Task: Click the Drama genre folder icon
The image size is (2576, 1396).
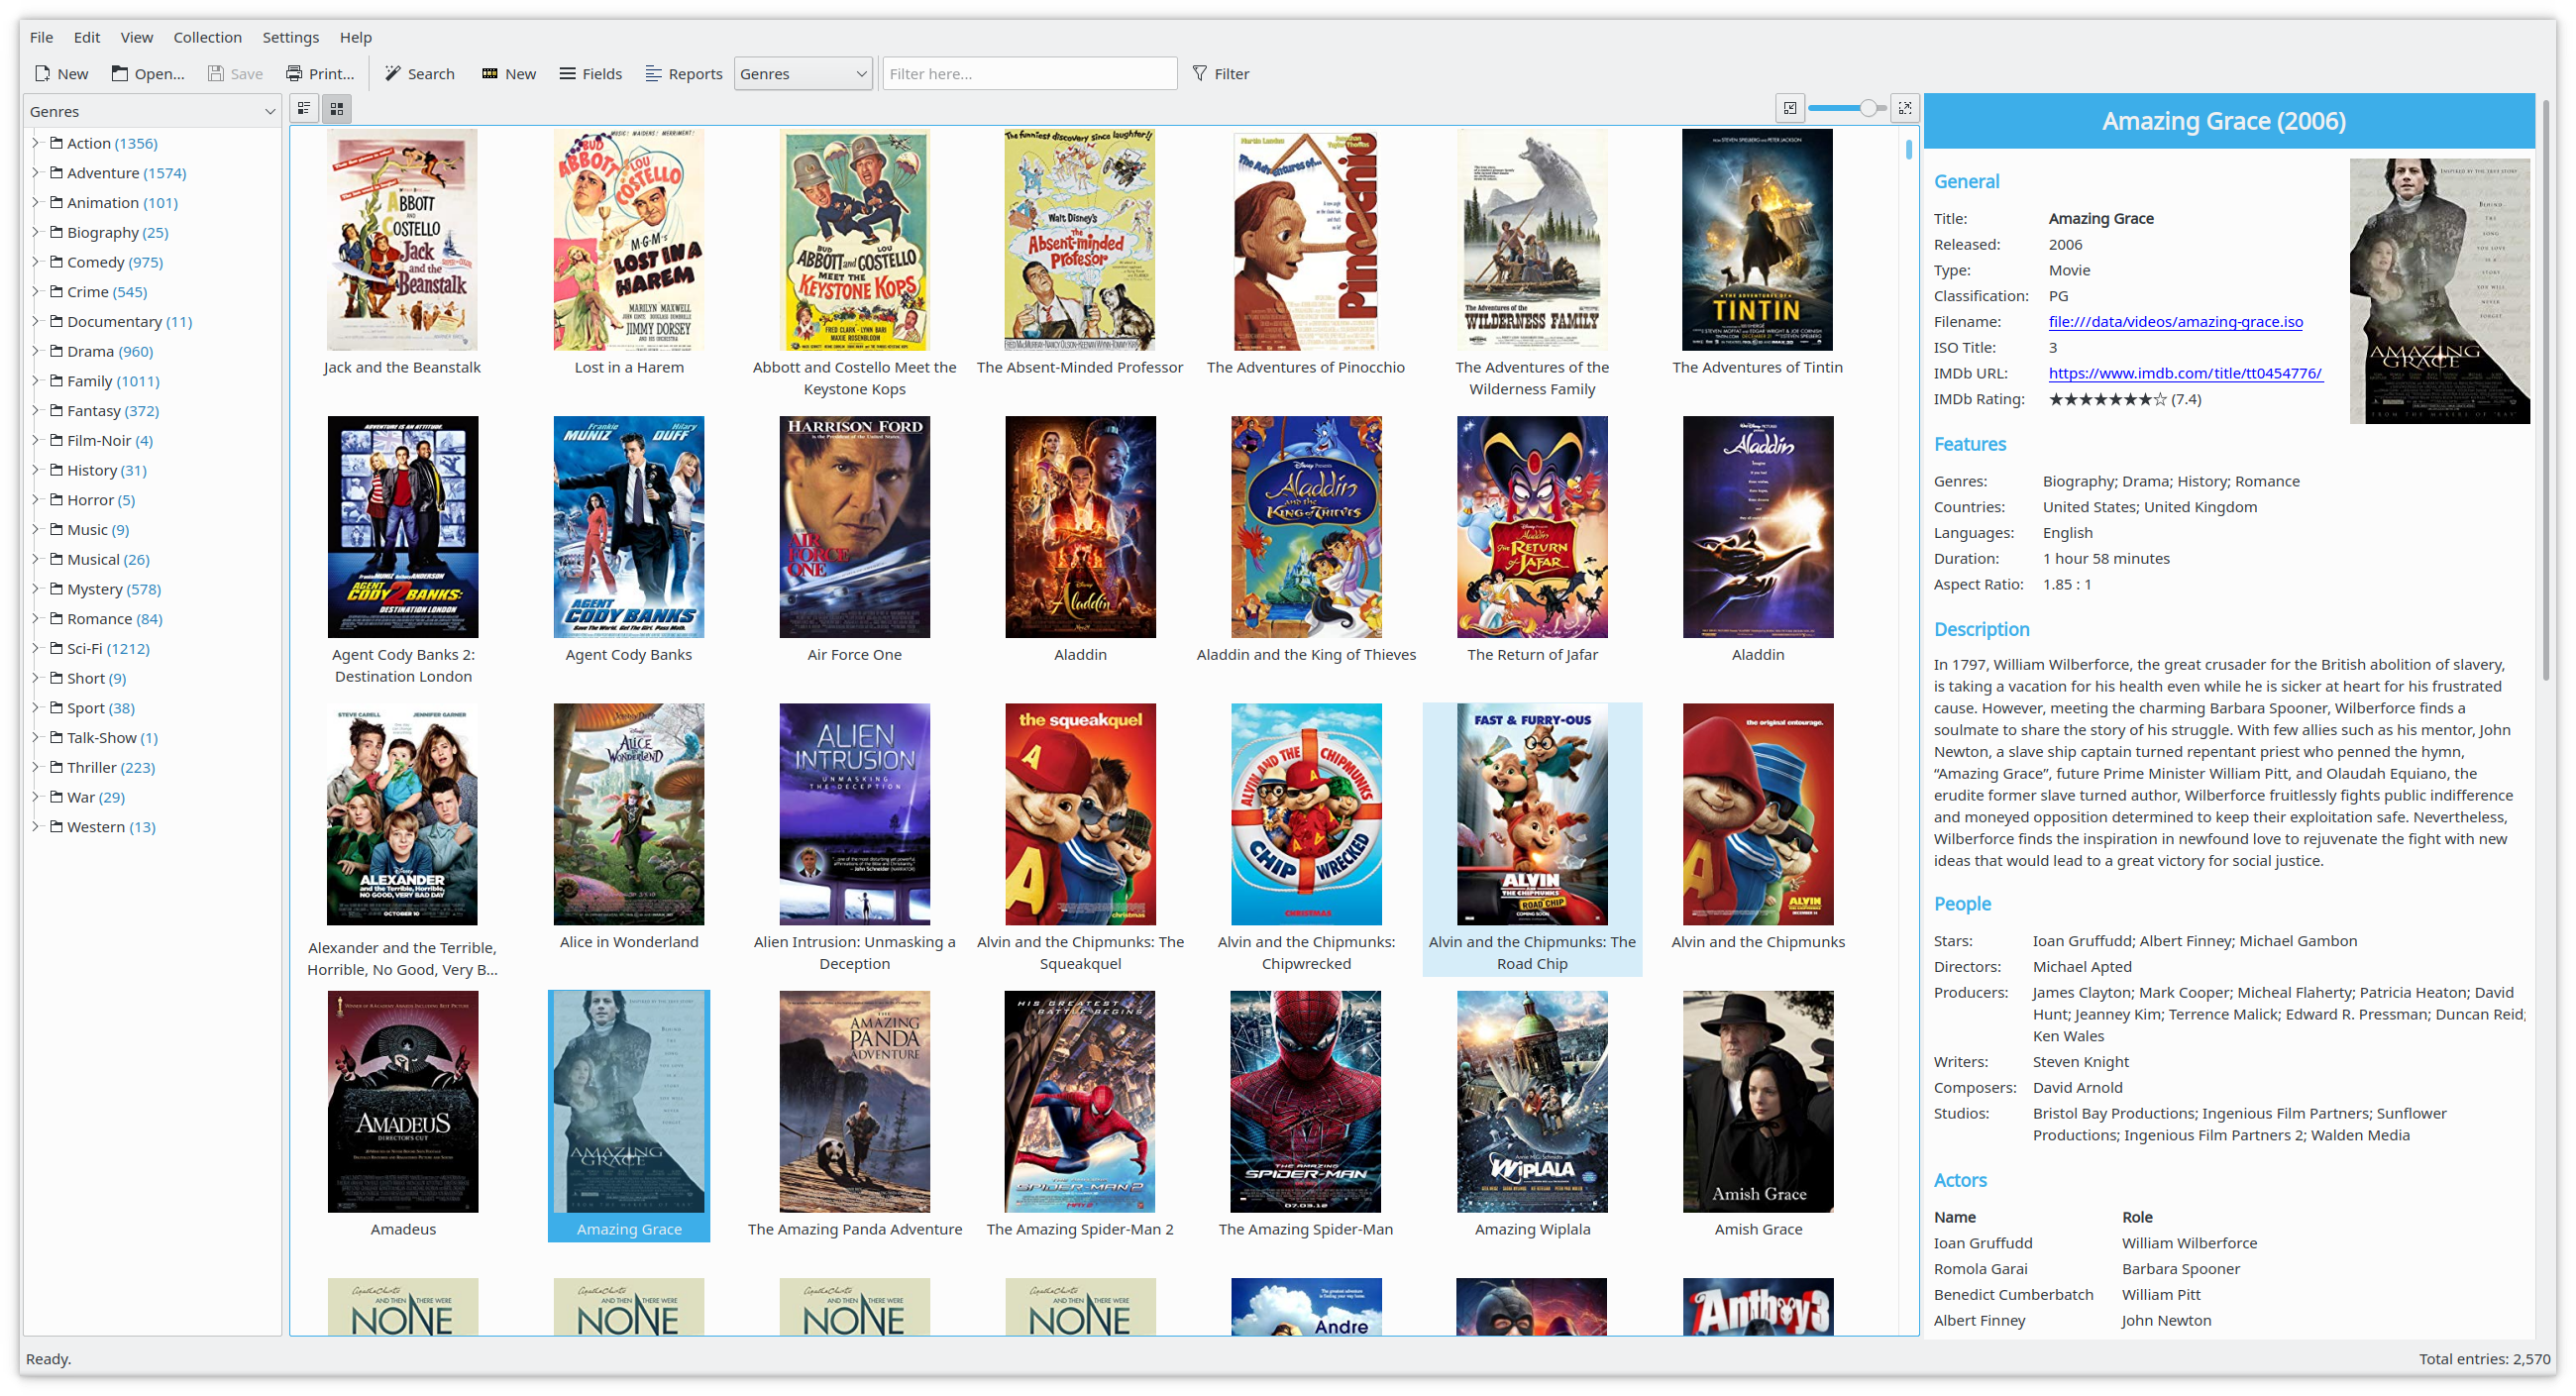Action: [57, 351]
